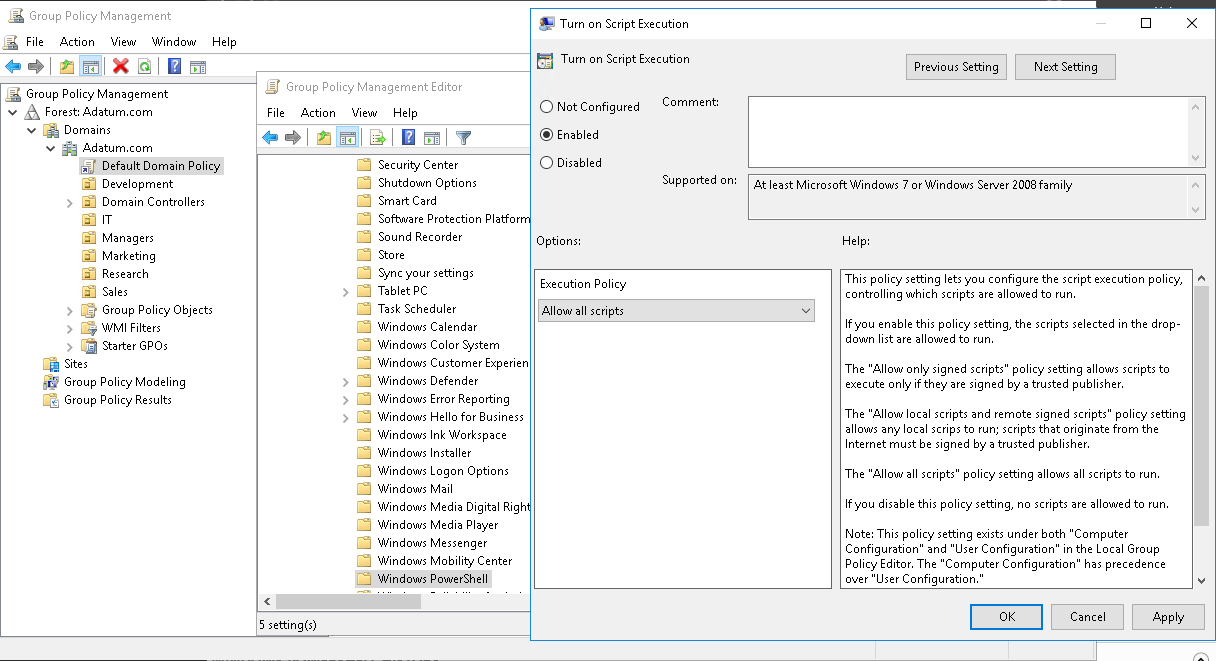
Task: Select the Enabled radio button
Action: tap(546, 135)
